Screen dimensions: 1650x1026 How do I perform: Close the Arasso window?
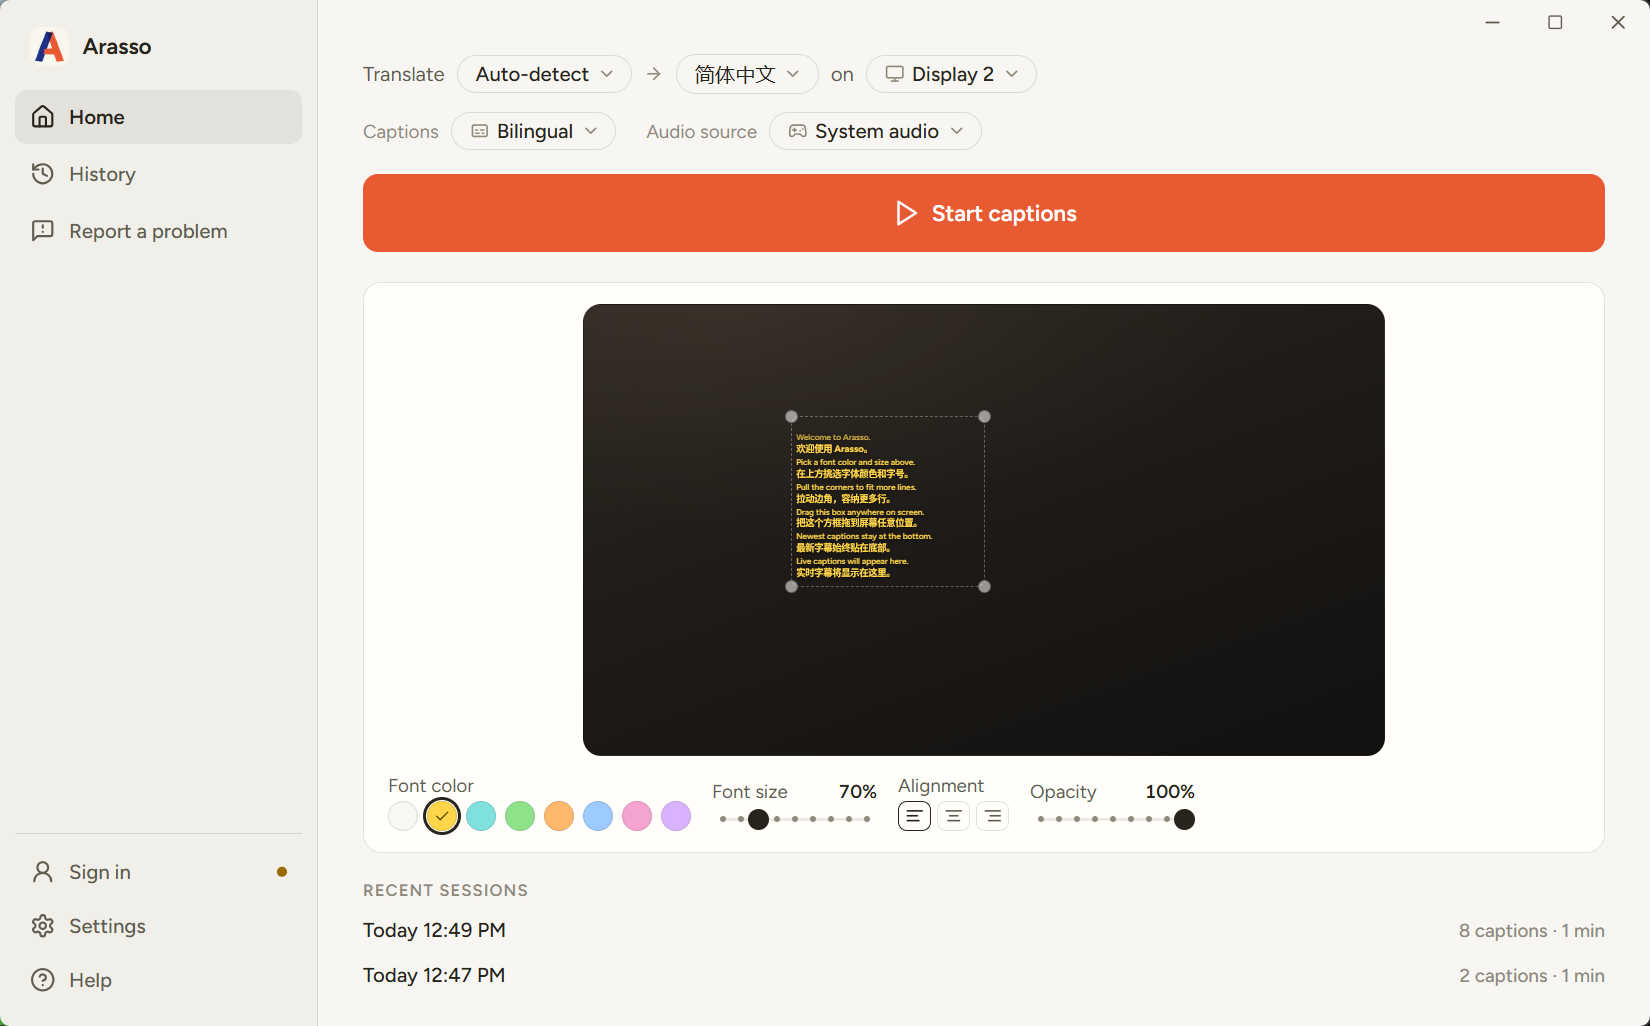[x=1618, y=22]
